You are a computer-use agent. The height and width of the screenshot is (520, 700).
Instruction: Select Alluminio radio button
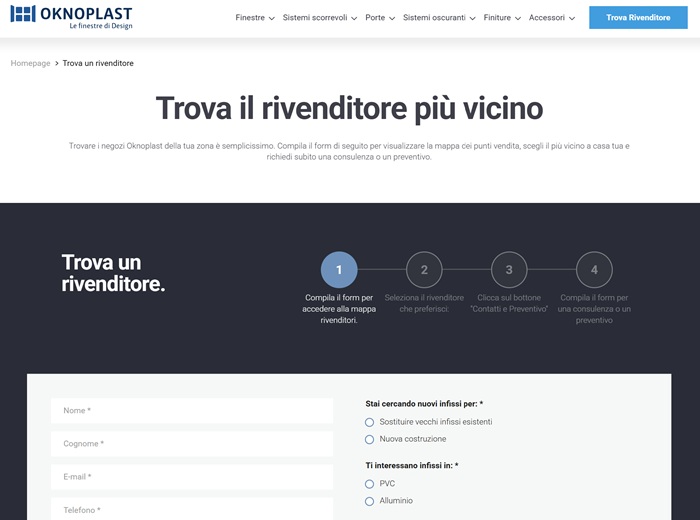coord(369,501)
